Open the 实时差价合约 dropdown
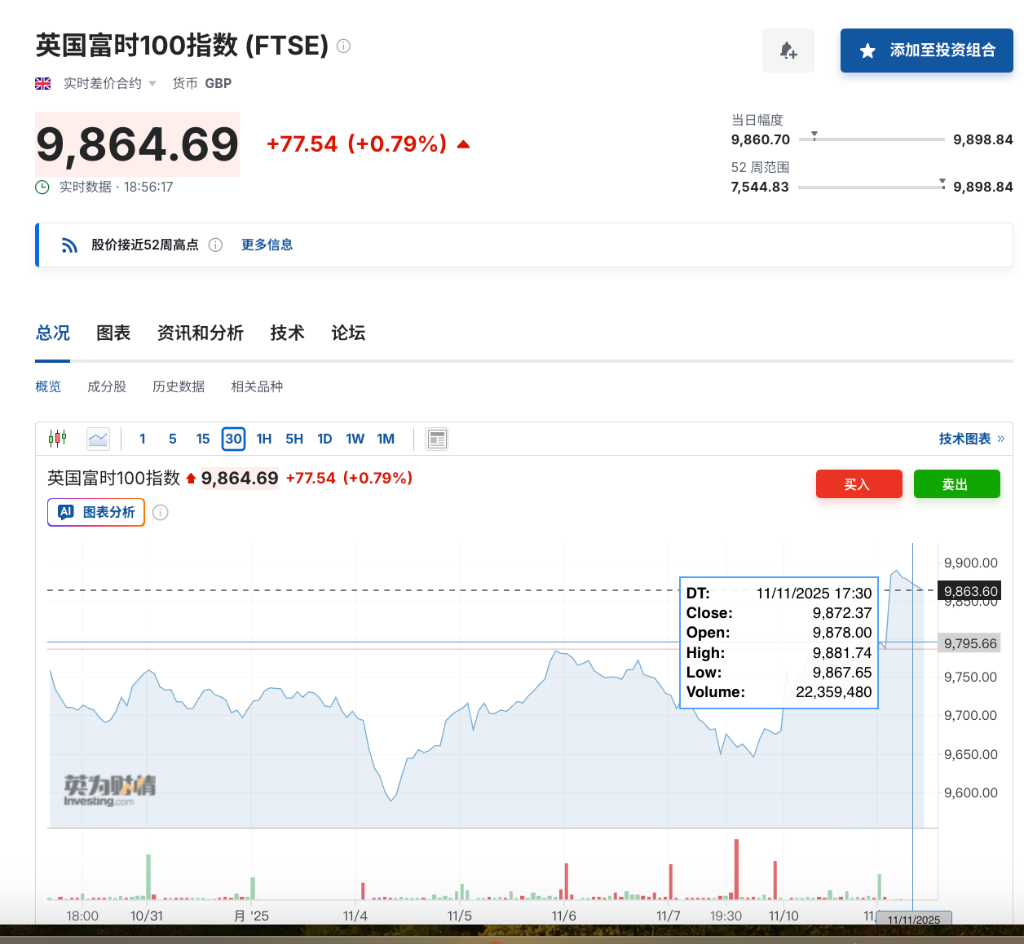 click(110, 84)
